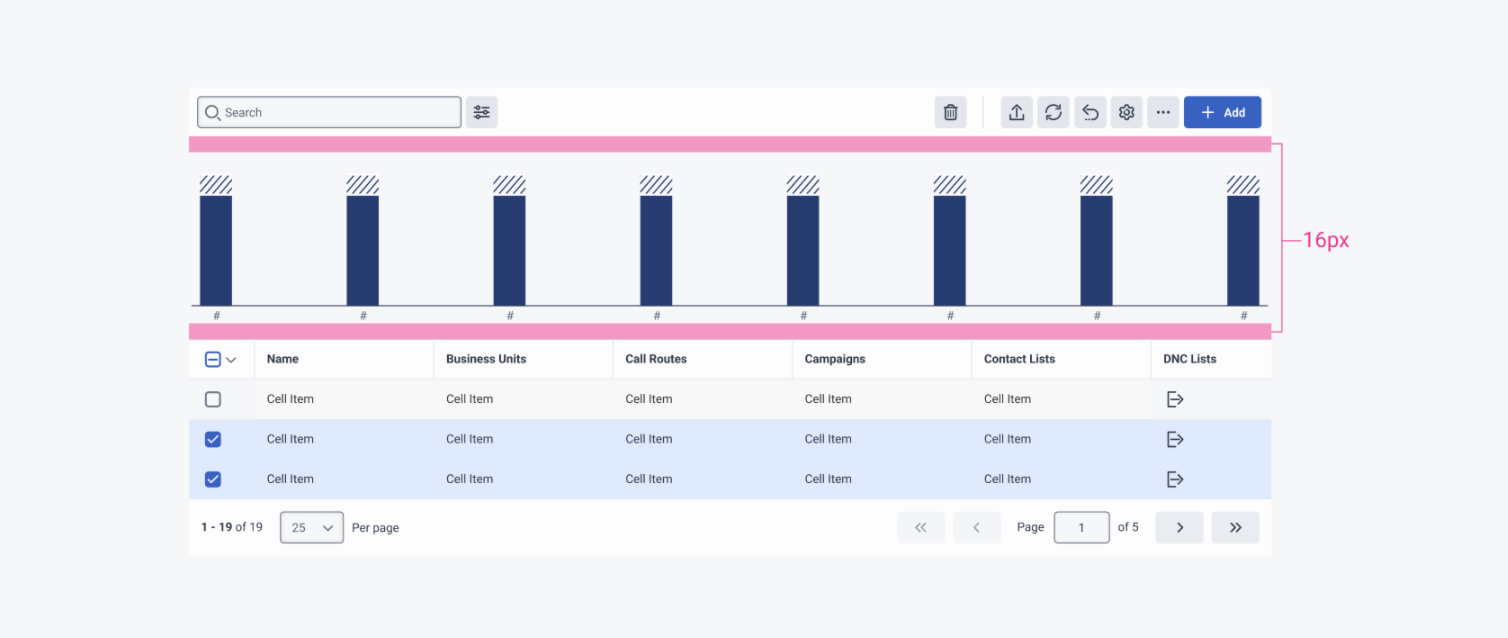Click the magnifier icon inside the search field
The height and width of the screenshot is (638, 1508).
pyautogui.click(x=212, y=112)
